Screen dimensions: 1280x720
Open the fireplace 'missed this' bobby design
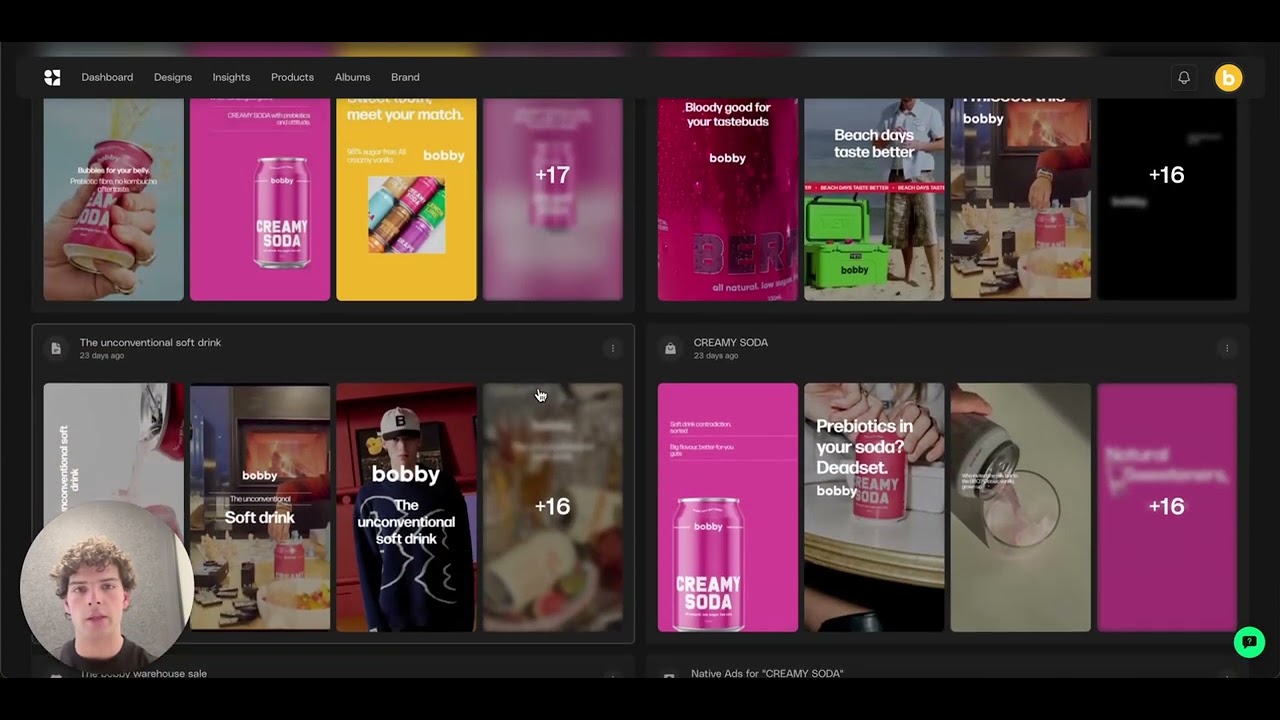[1021, 199]
